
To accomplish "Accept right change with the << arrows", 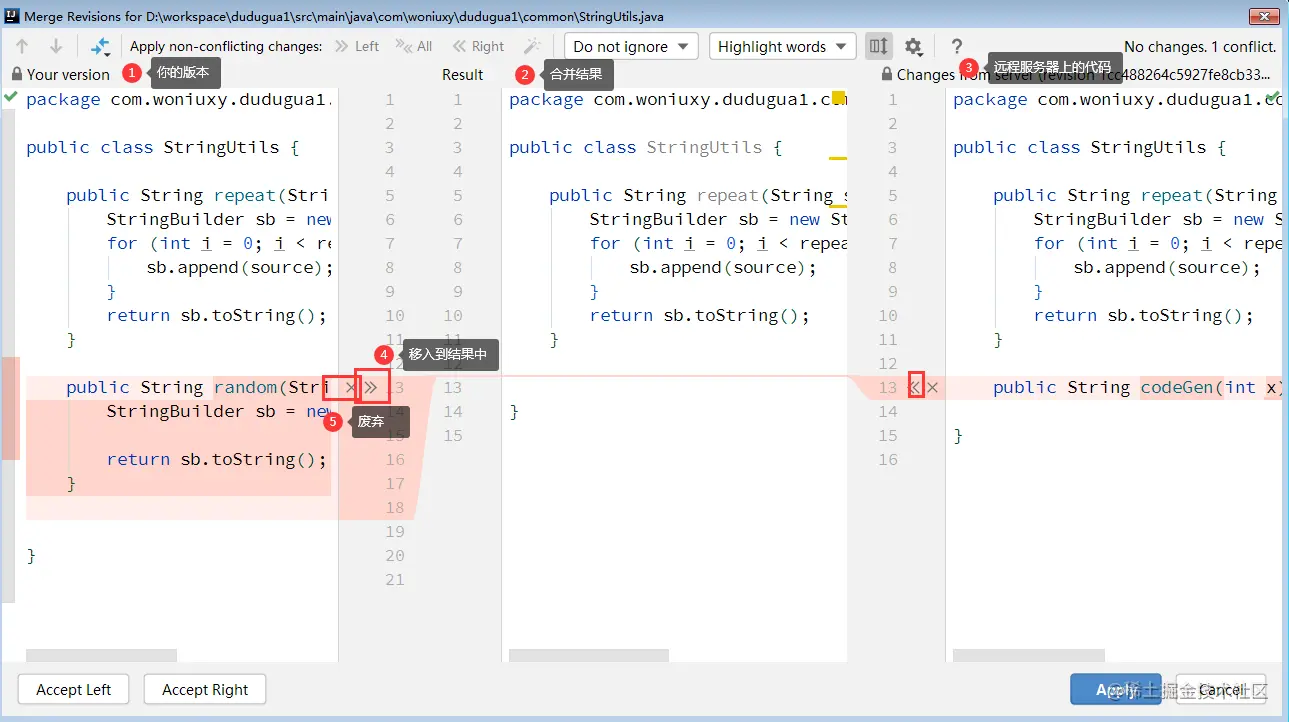I will coord(914,387).
